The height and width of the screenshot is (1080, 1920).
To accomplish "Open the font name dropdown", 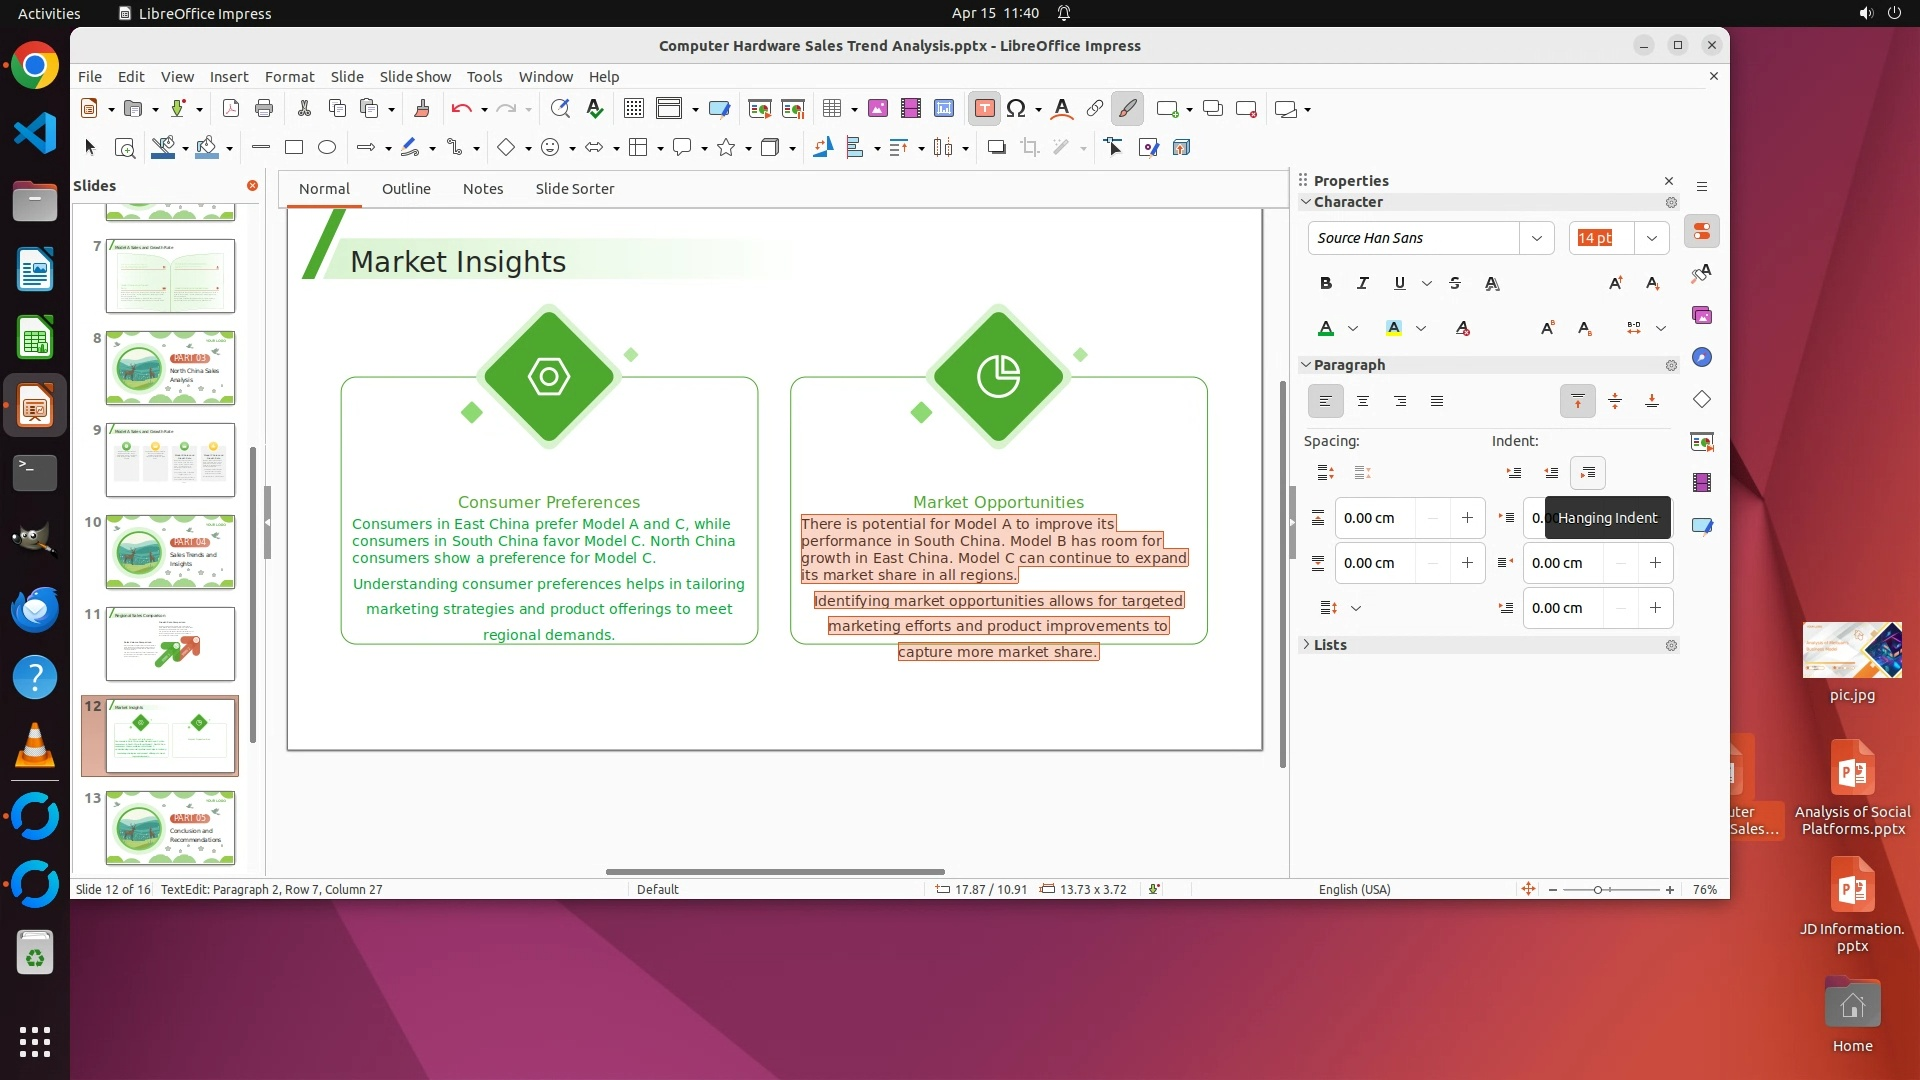I will pyautogui.click(x=1536, y=238).
